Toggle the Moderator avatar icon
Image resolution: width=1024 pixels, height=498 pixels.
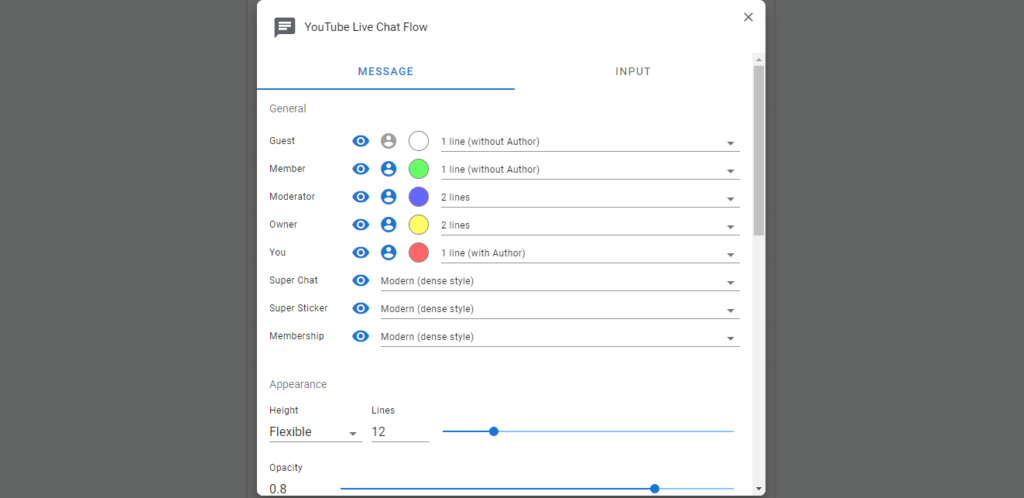(x=389, y=196)
